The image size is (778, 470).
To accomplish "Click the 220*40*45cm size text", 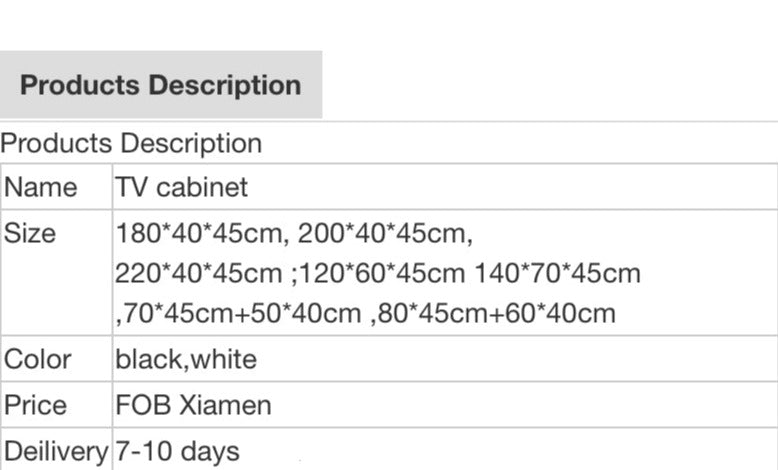I will pyautogui.click(x=199, y=274).
